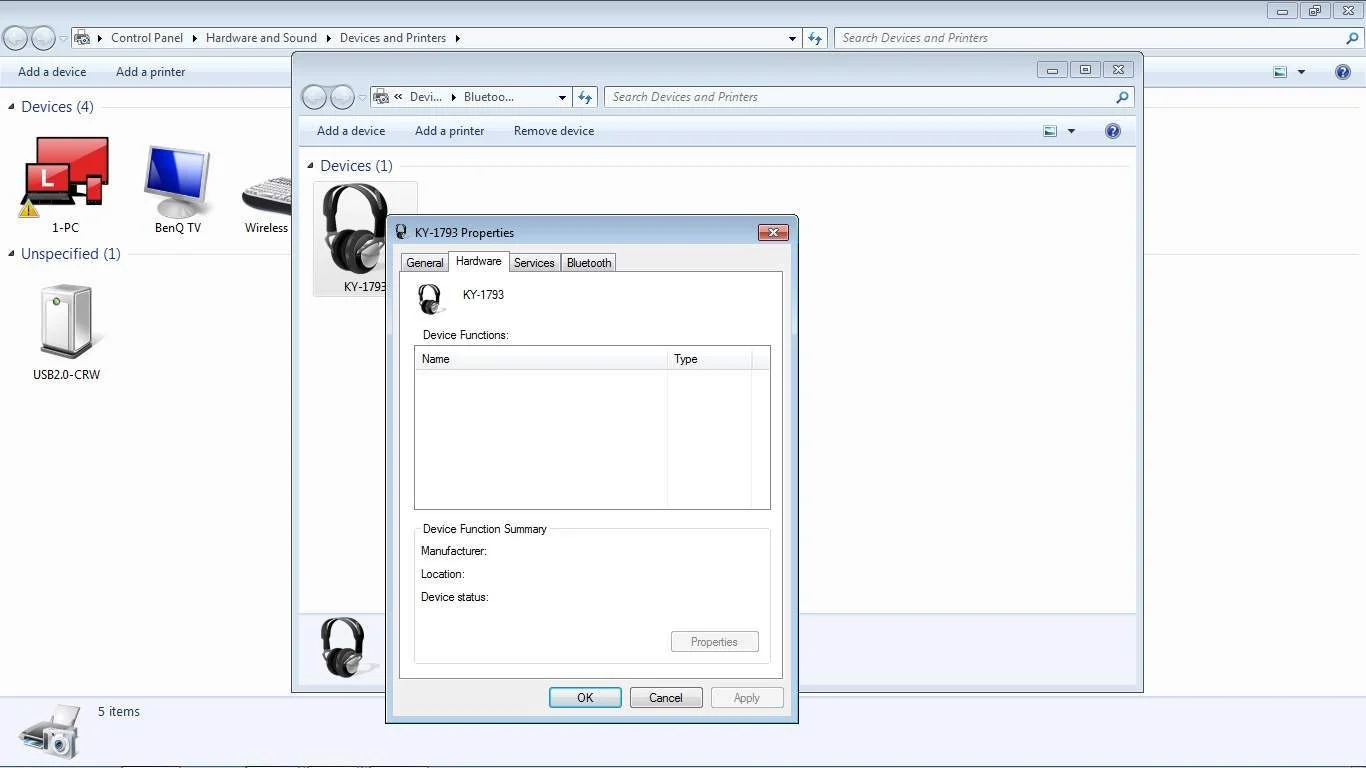Click headphone icon in KY-1793 Properties title bar
Screen dimensions: 1366x768
[402, 232]
